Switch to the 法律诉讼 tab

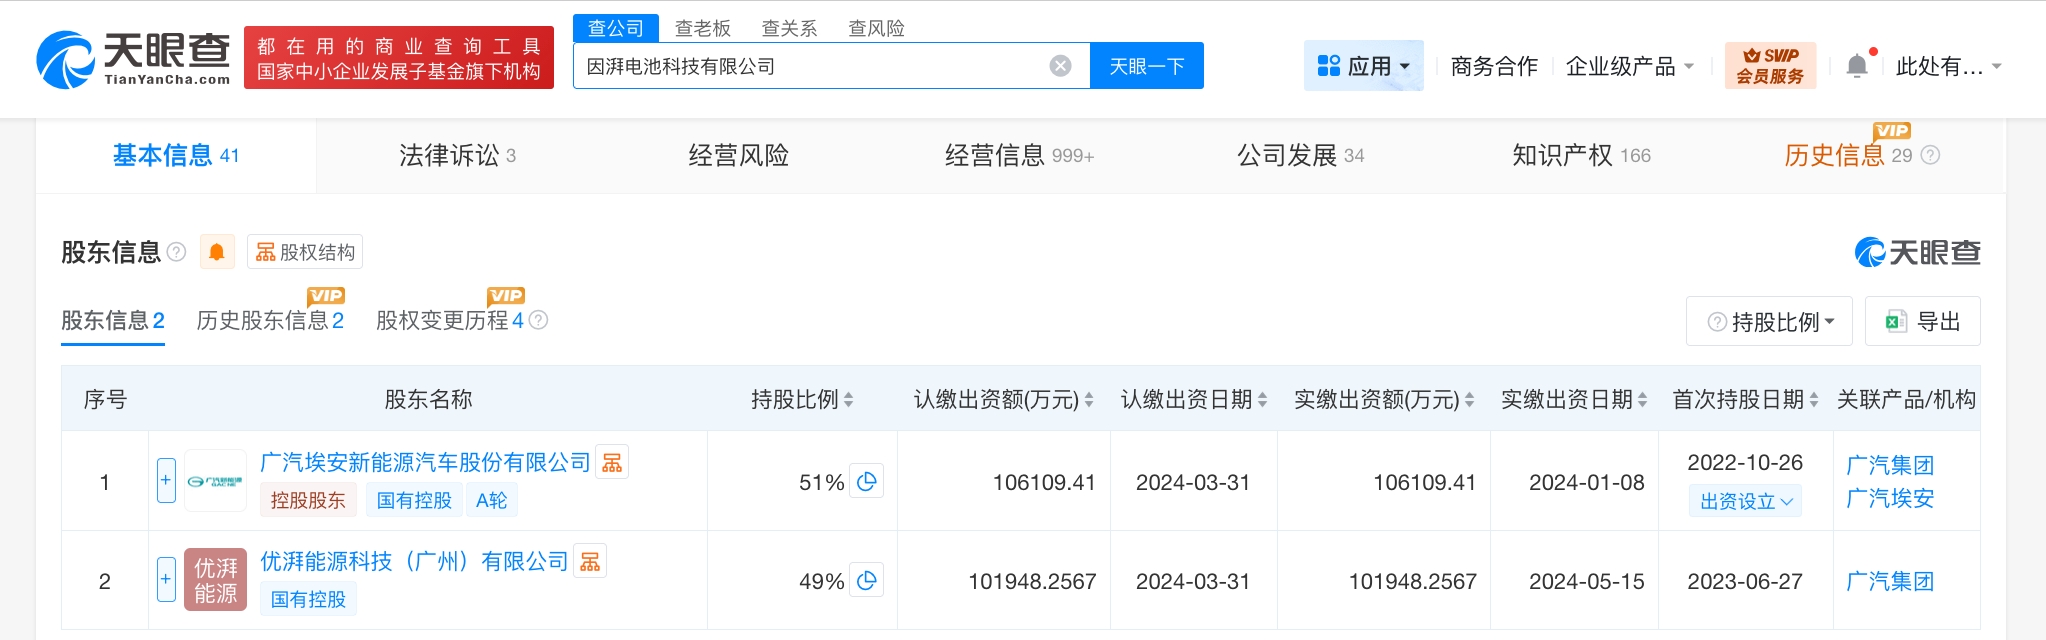coord(457,156)
